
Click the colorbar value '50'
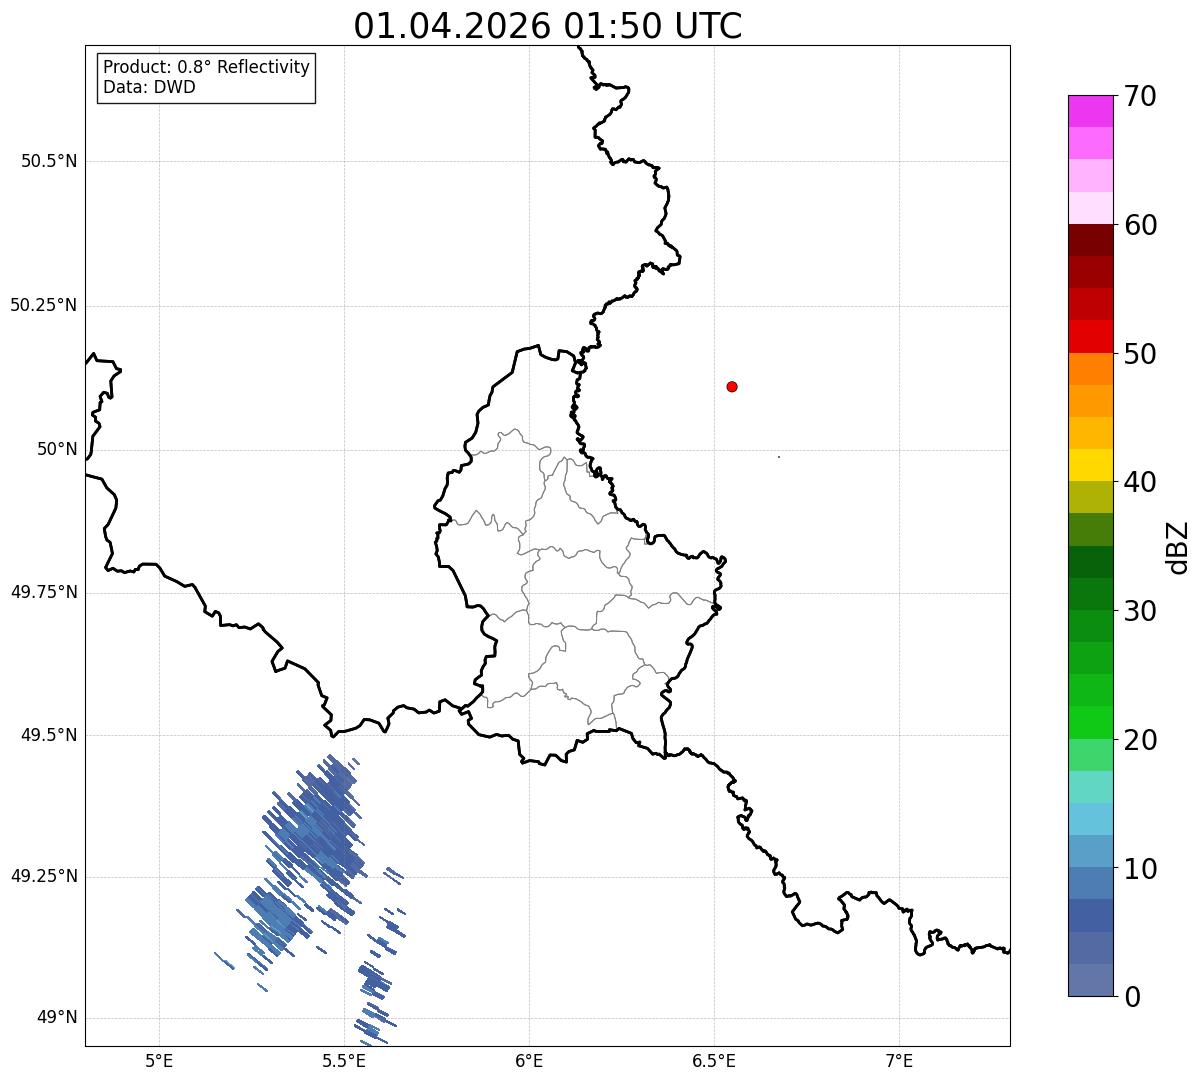tap(1140, 354)
